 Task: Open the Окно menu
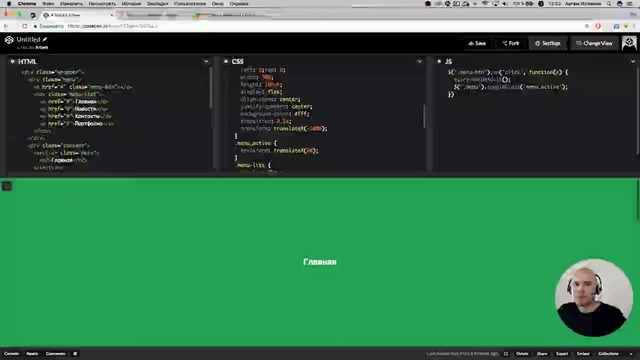point(217,4)
